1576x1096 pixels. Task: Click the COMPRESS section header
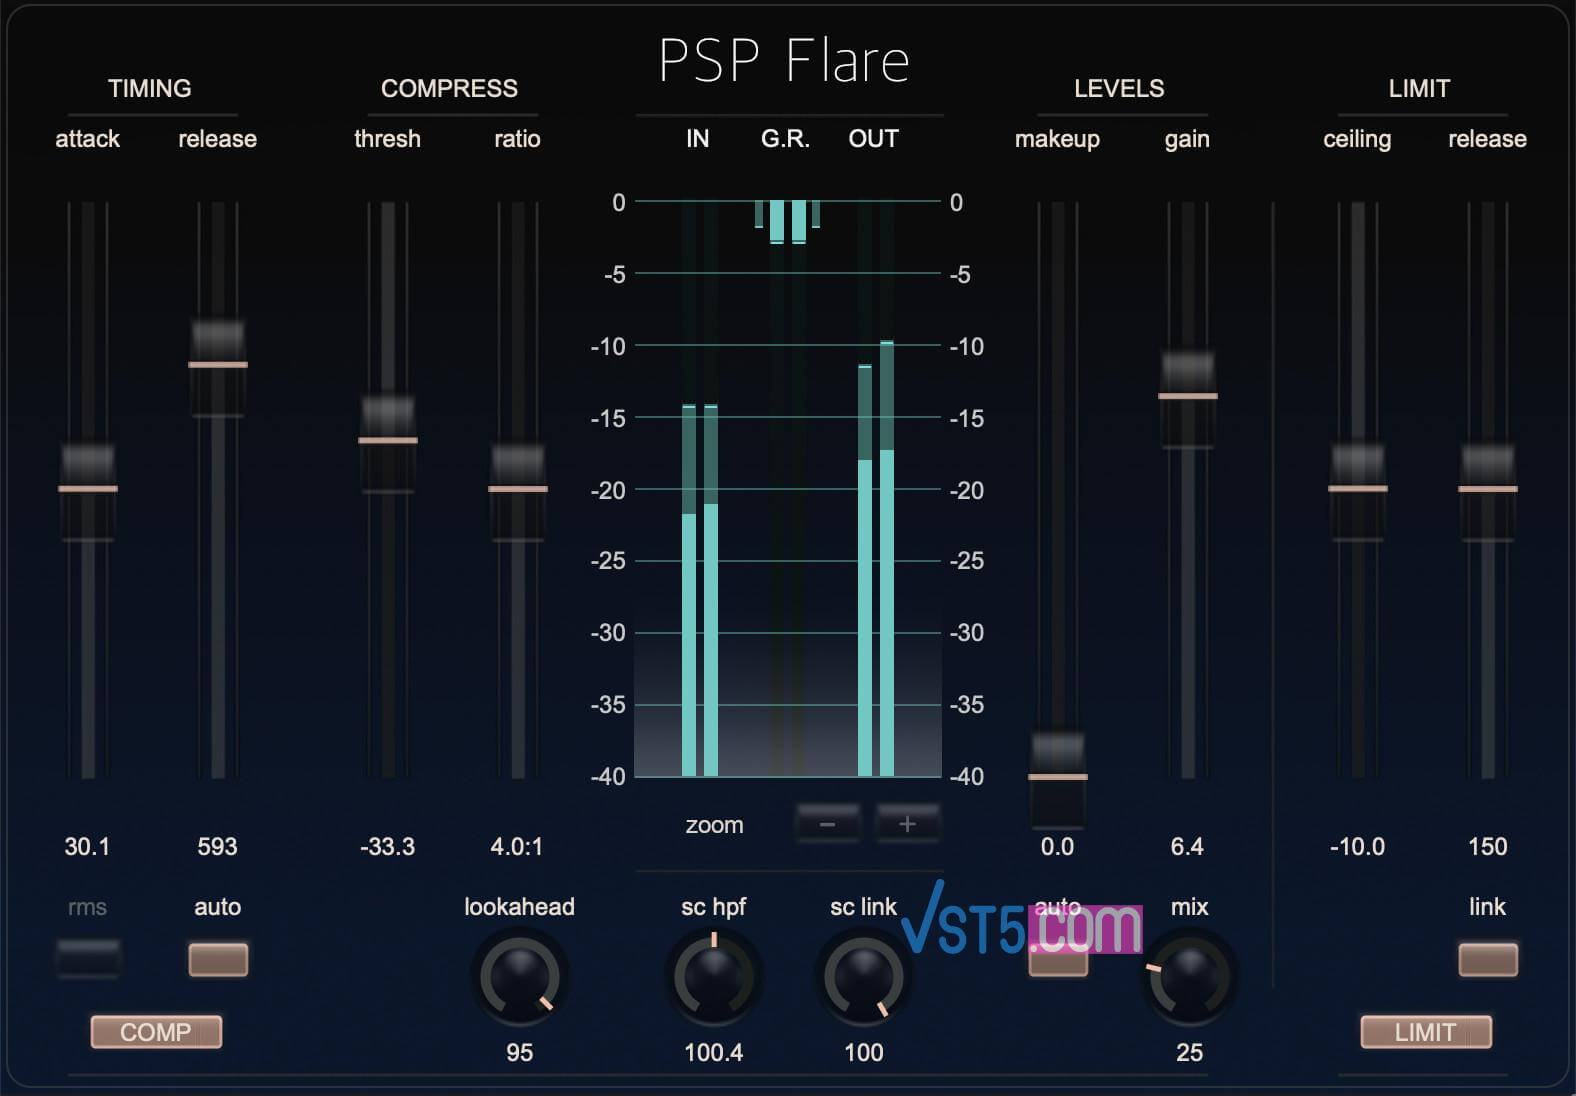[449, 88]
